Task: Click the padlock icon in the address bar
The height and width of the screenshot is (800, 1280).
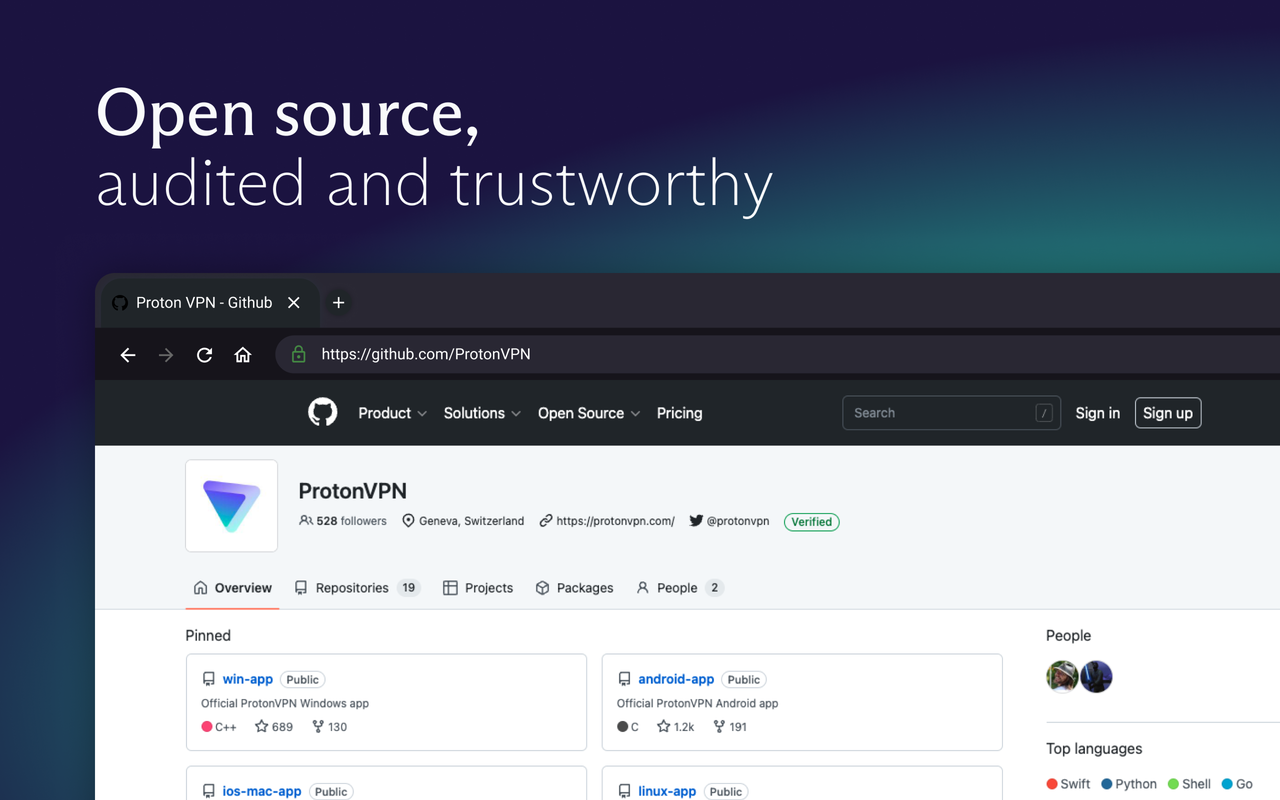Action: click(298, 354)
